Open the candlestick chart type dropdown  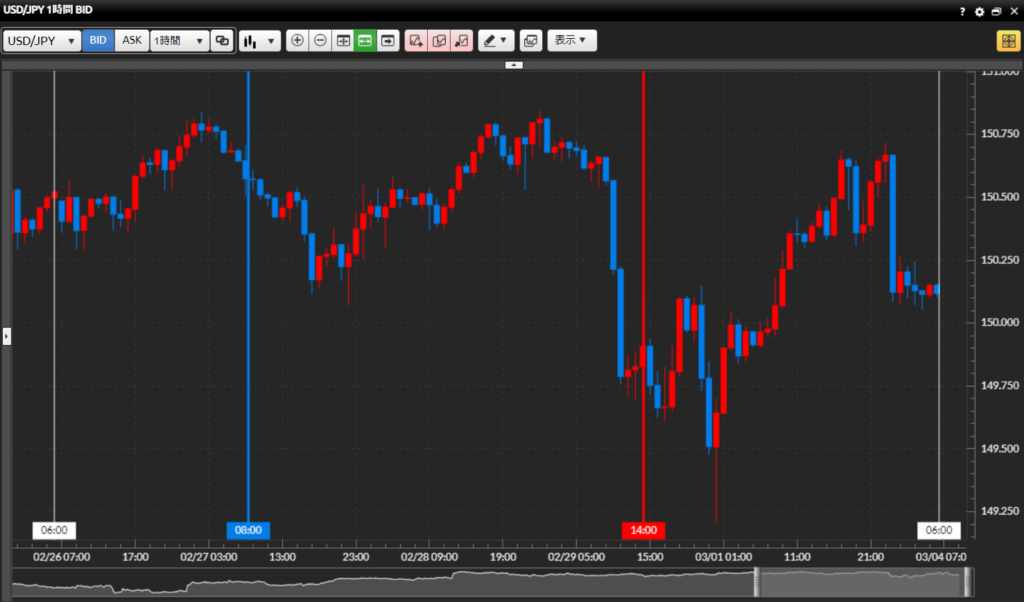click(x=261, y=41)
